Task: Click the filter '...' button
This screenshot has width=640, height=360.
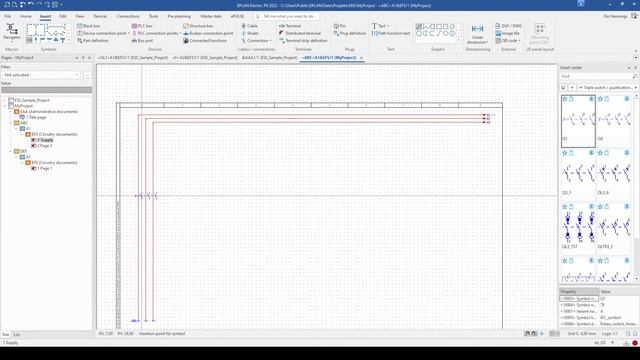Action: pyautogui.click(x=87, y=75)
